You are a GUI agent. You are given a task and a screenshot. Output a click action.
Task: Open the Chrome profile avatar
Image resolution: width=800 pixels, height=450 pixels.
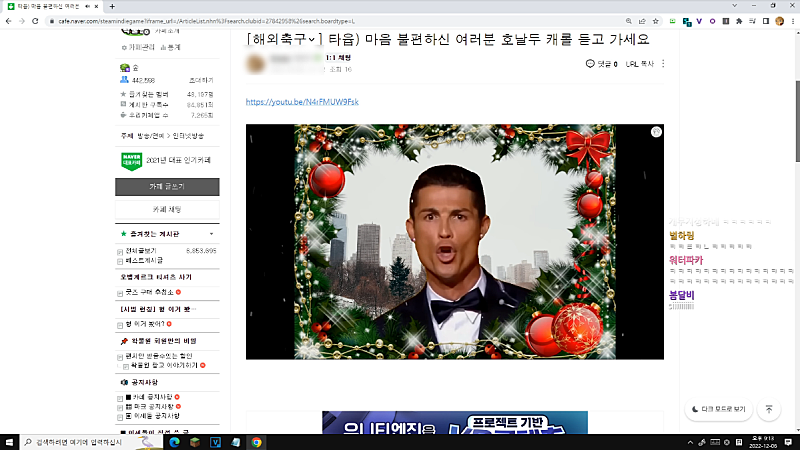point(779,21)
